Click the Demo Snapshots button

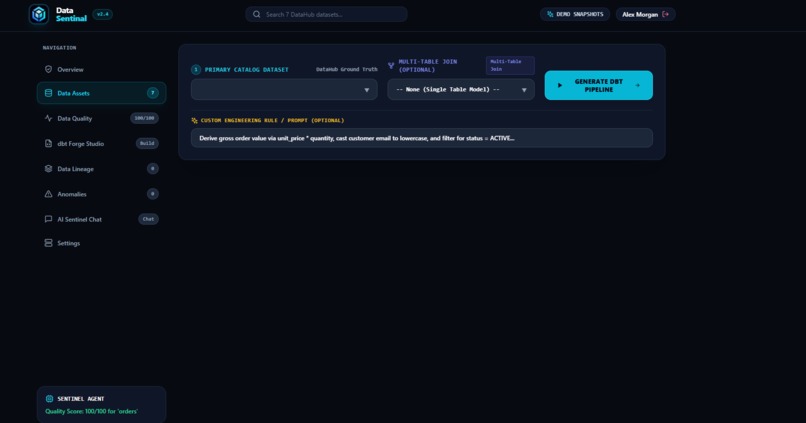[x=575, y=14]
